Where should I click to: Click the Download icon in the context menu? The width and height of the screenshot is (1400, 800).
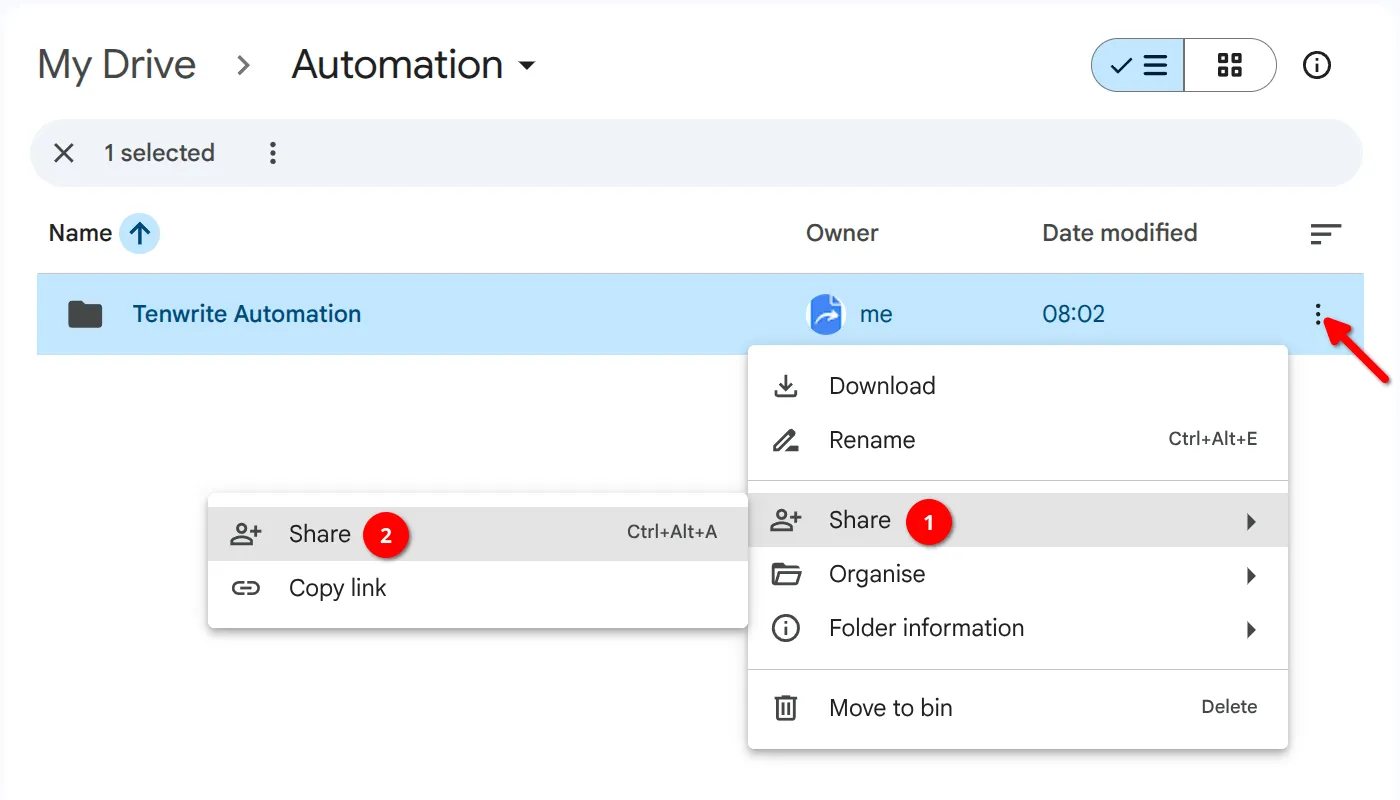[x=786, y=385]
